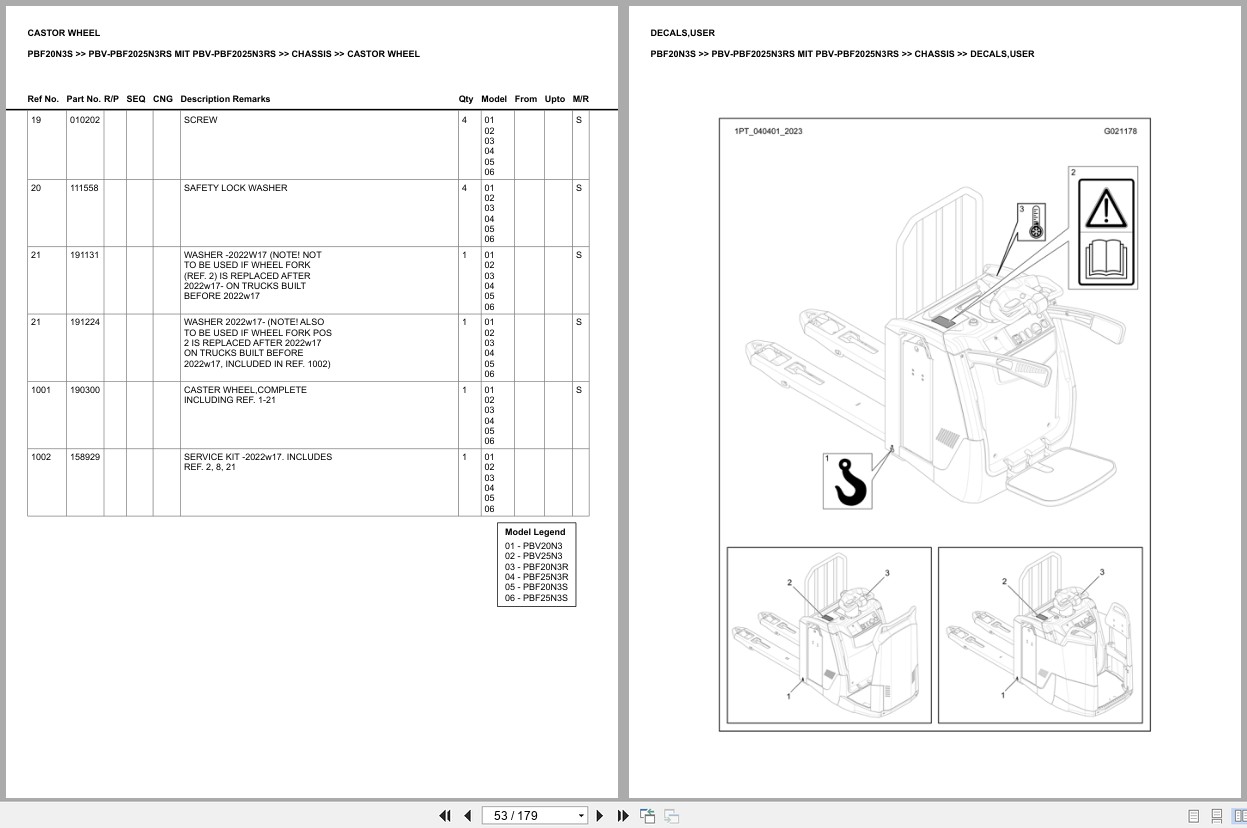The height and width of the screenshot is (828, 1247).
Task: Go to the next page
Action: (600, 816)
